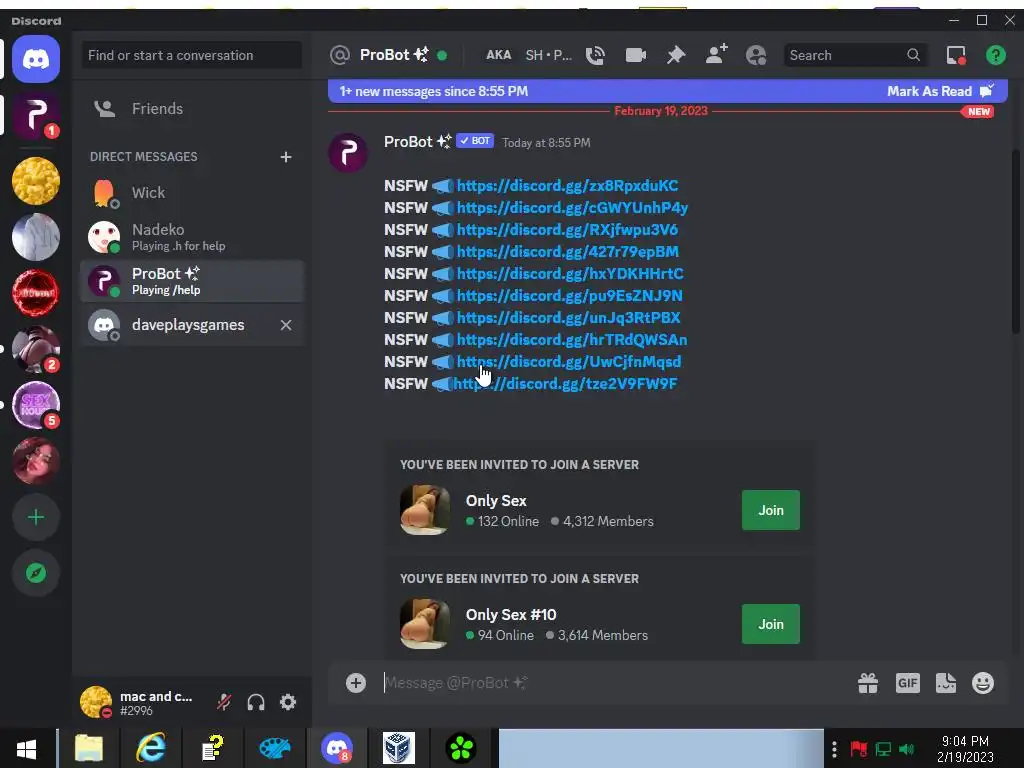1024x768 pixels.
Task: Show pinned messages
Action: [676, 56]
